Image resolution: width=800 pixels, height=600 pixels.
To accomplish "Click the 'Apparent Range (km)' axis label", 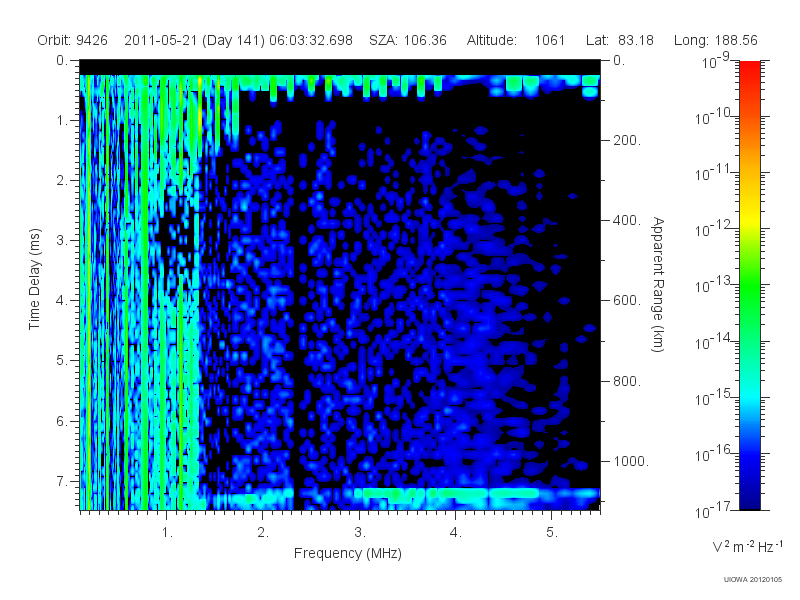I will [x=658, y=284].
